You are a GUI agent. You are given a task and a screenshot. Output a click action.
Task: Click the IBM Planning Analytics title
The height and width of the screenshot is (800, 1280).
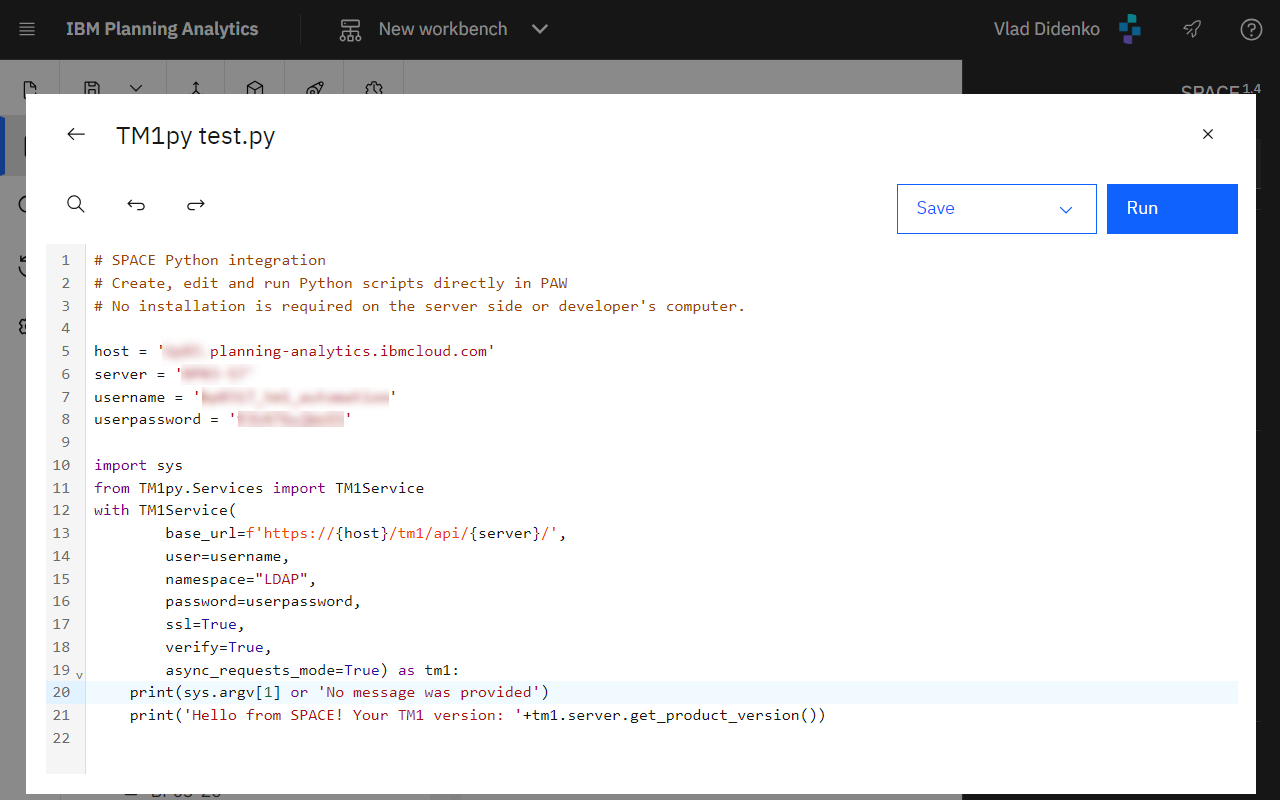pyautogui.click(x=162, y=29)
